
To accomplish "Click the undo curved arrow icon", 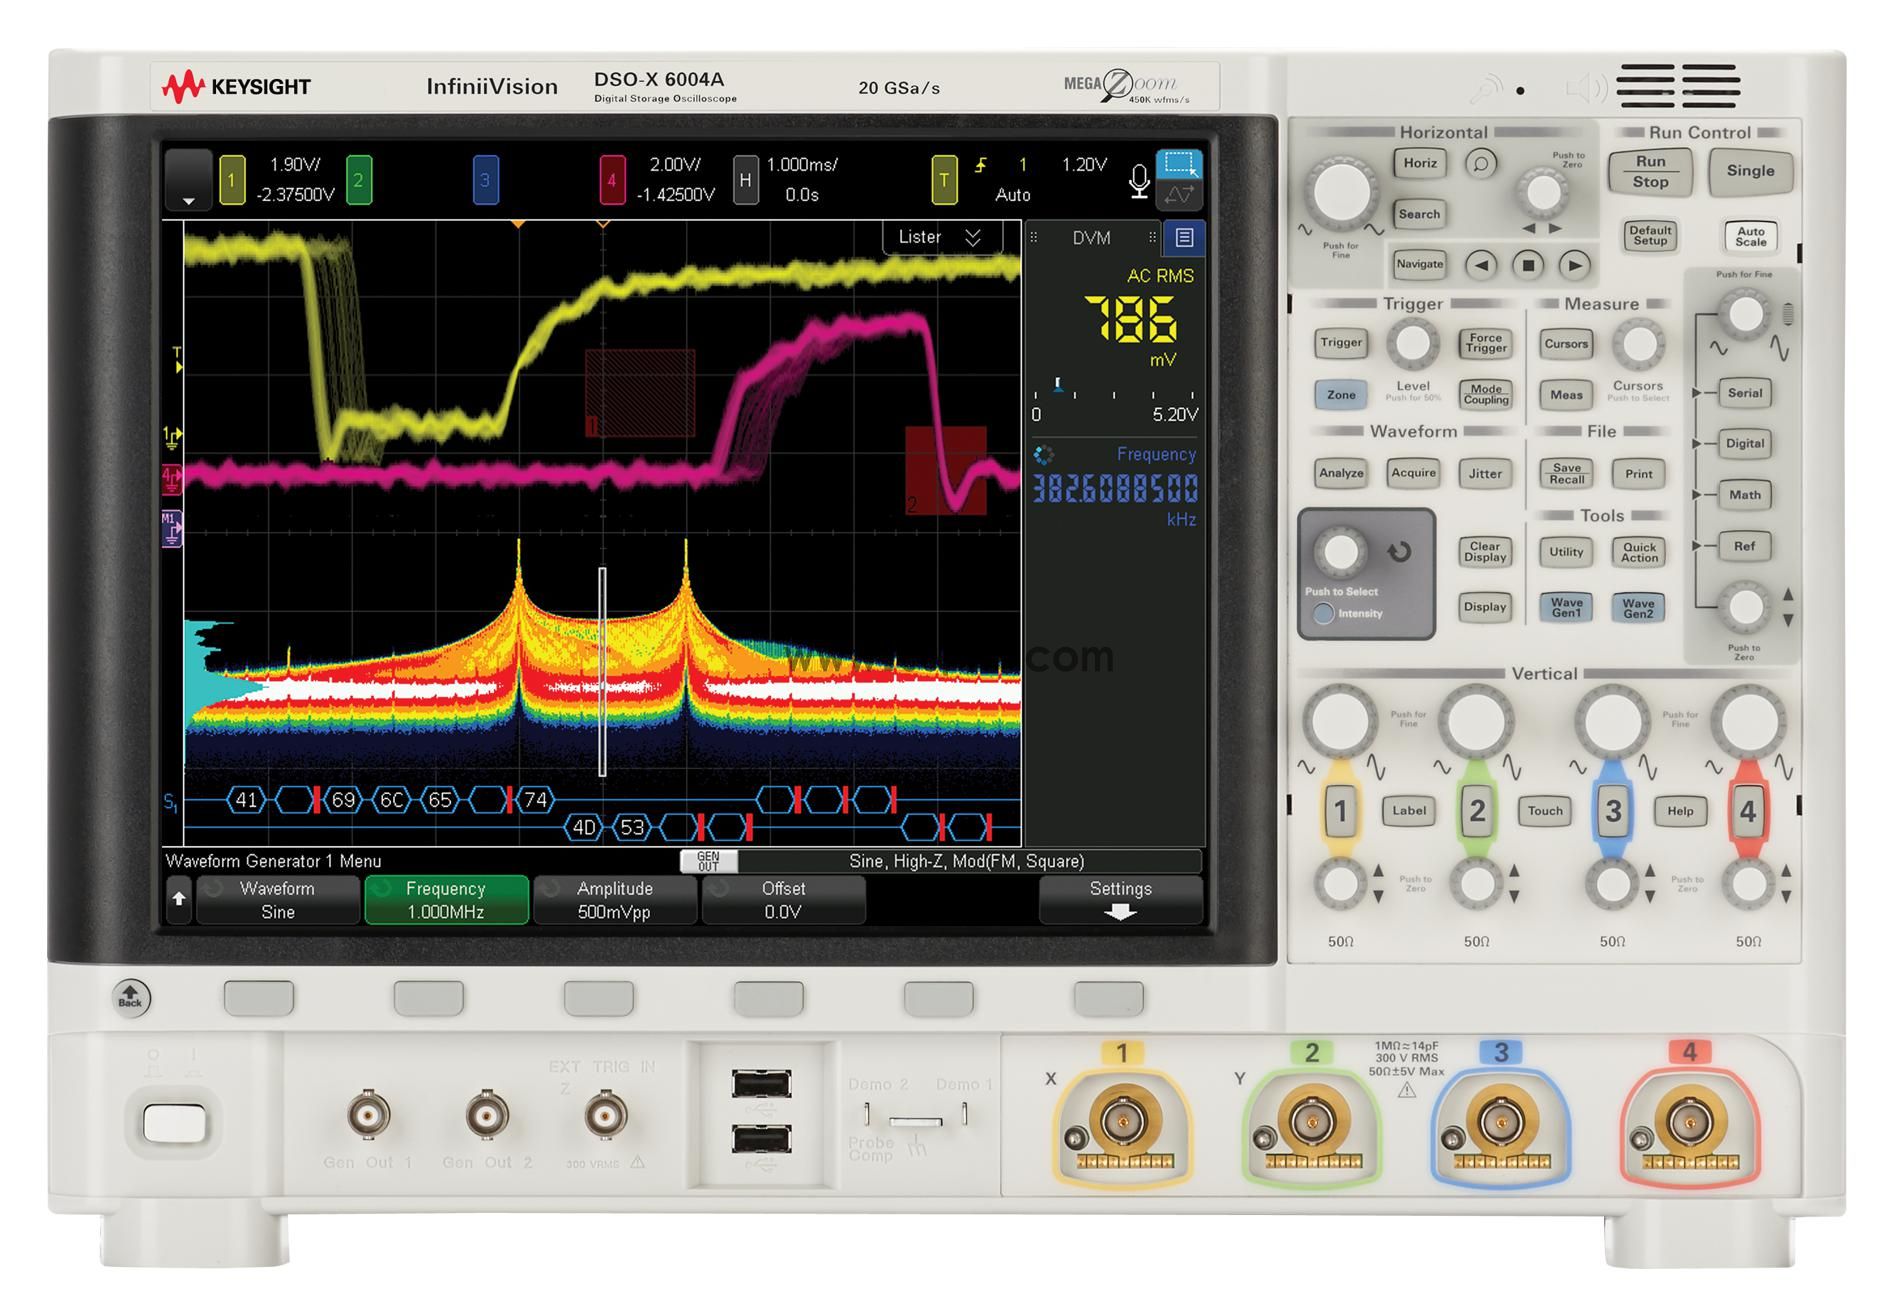I will point(1399,551).
